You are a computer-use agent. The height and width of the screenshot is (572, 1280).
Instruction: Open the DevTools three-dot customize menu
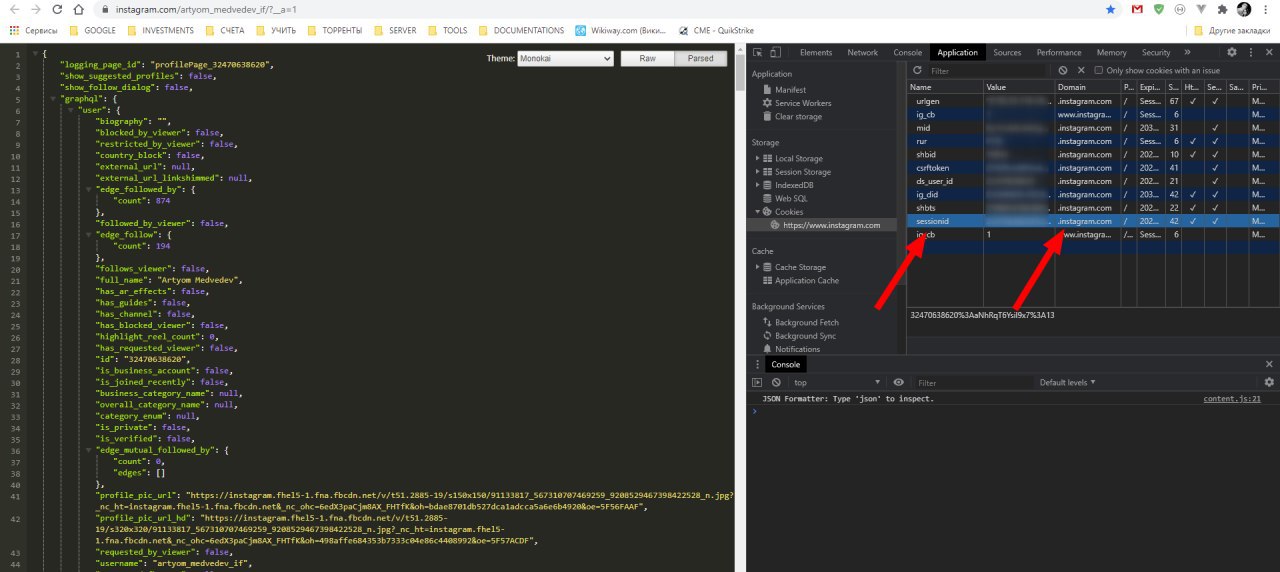(x=1250, y=52)
